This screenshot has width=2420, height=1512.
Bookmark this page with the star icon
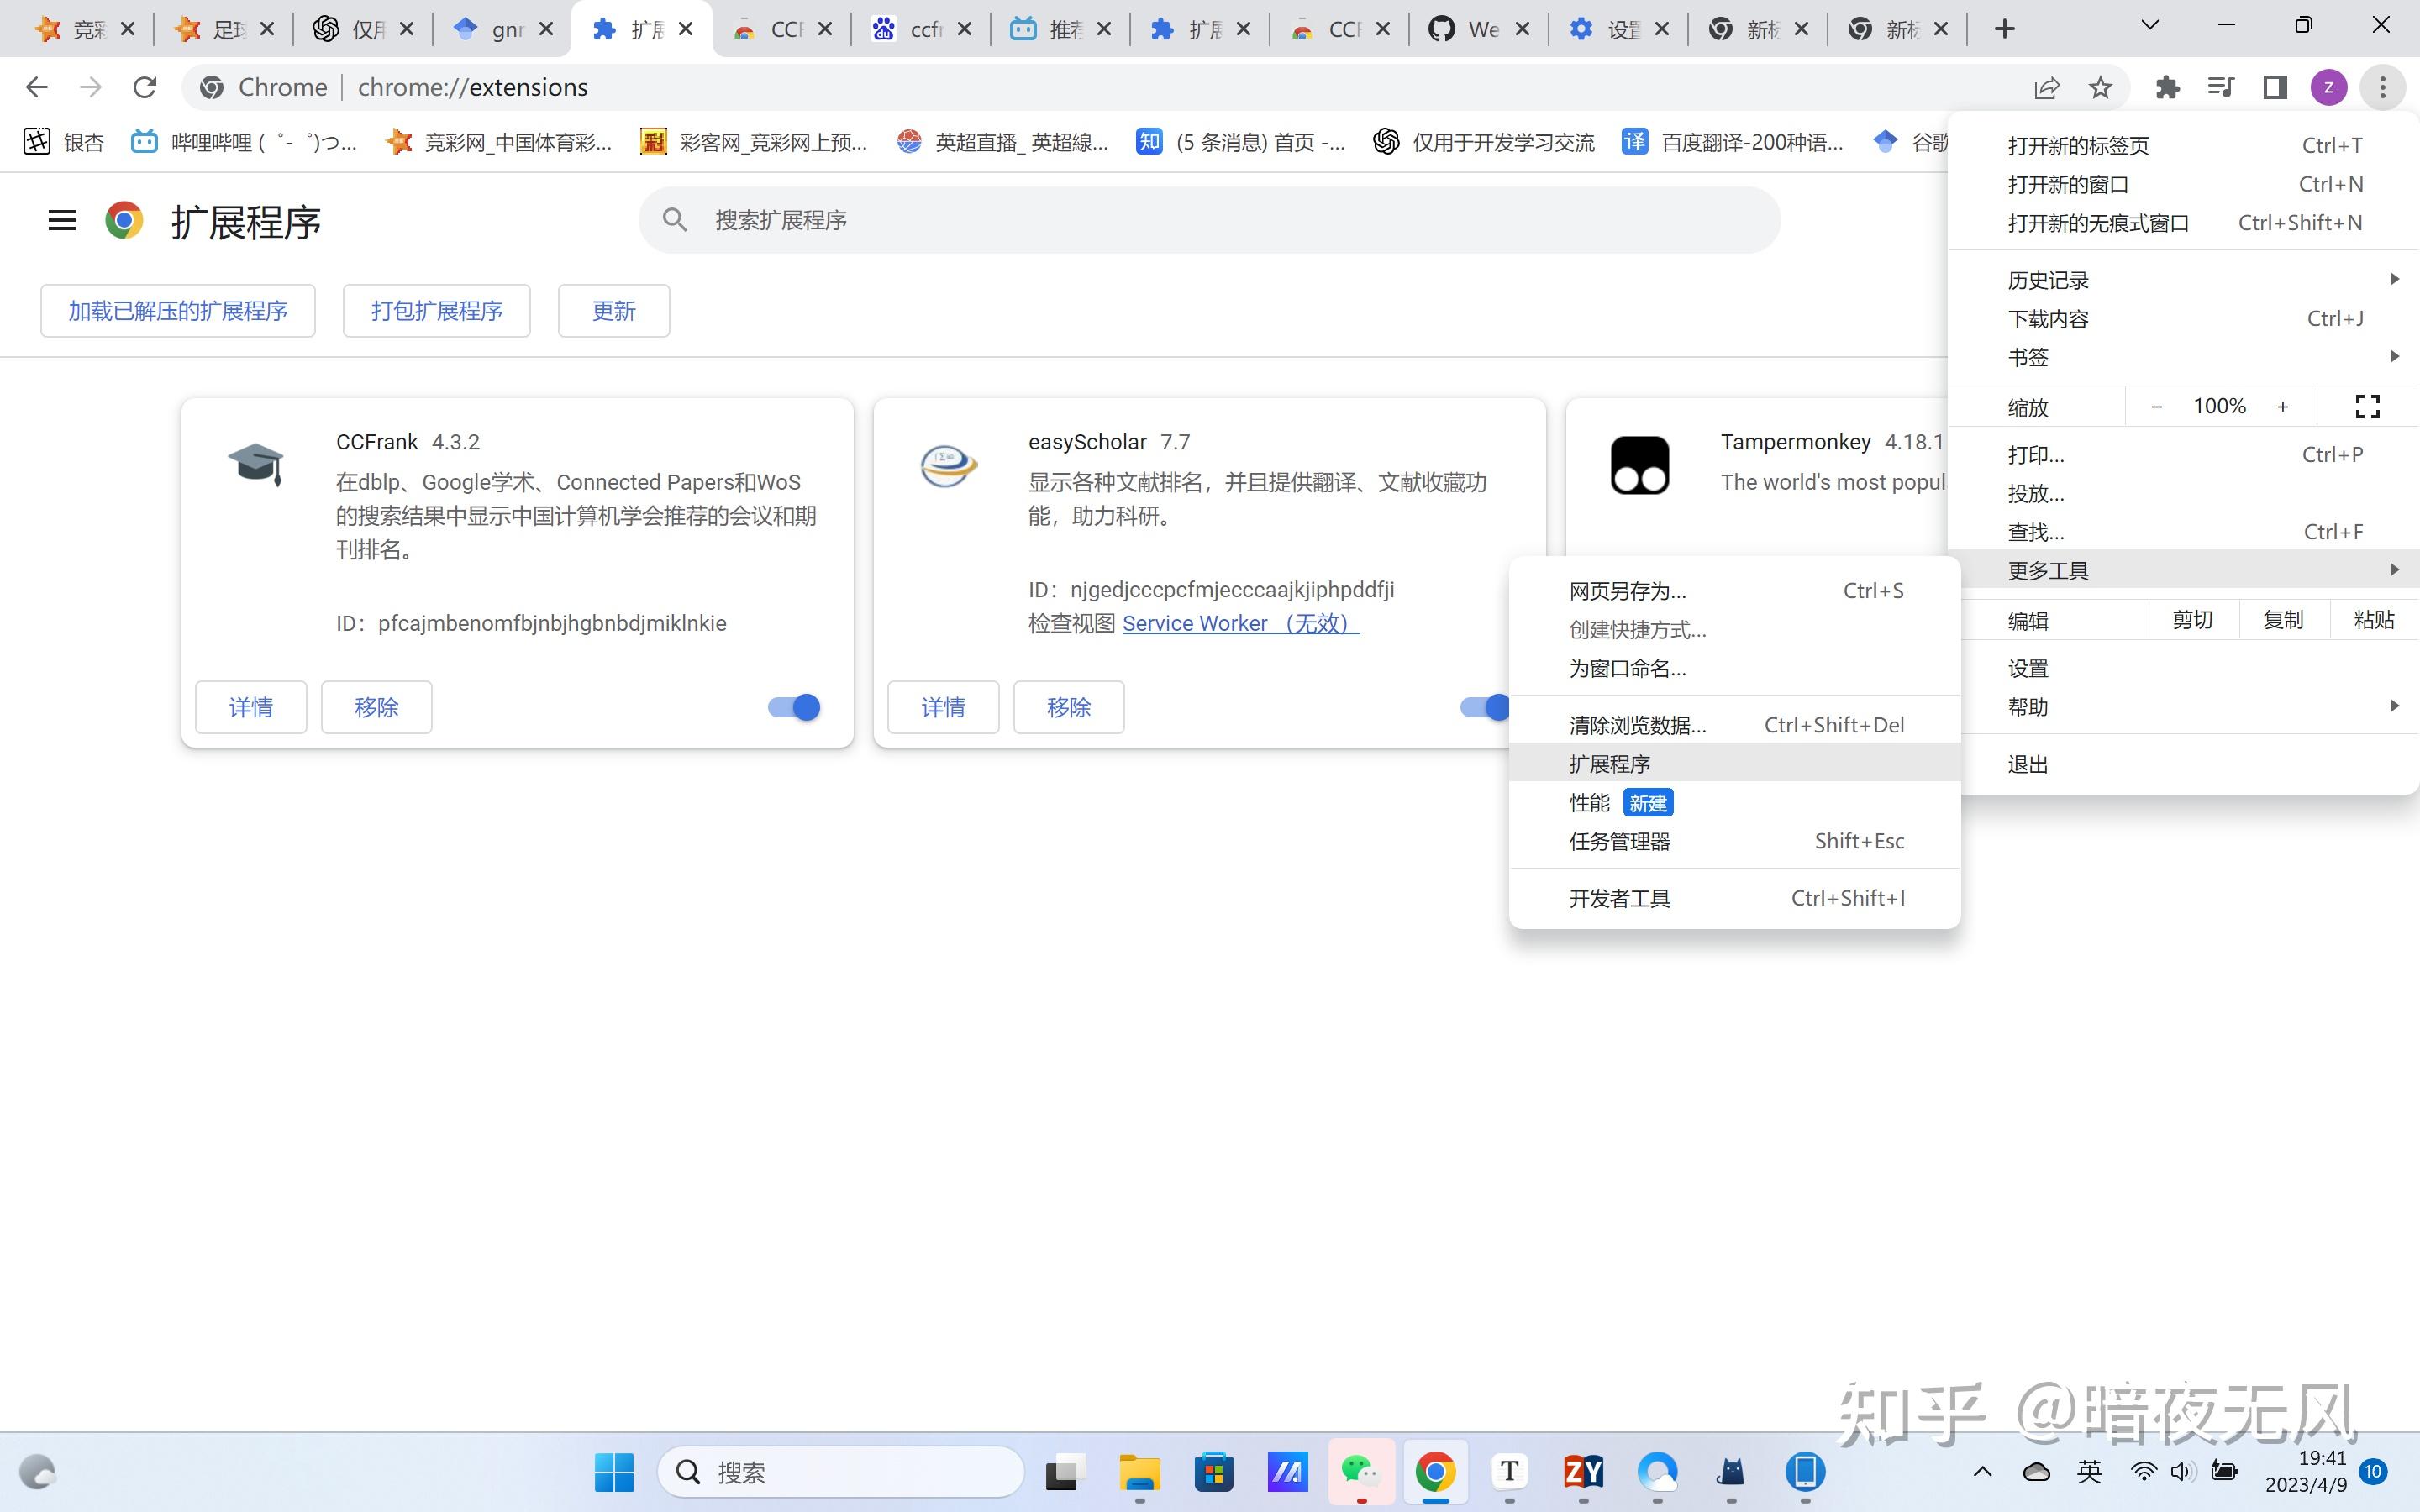(x=2100, y=88)
